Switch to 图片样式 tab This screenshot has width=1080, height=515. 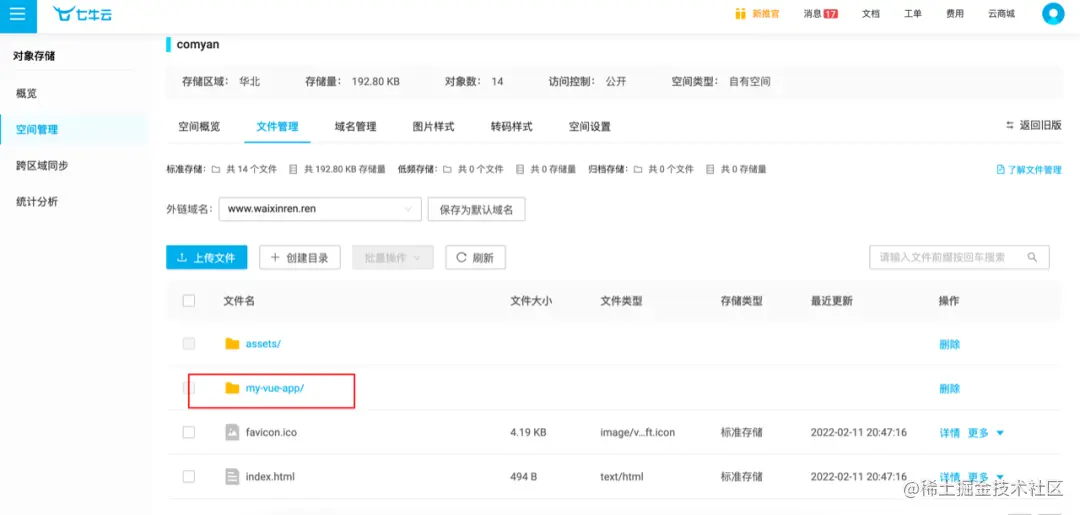433,127
